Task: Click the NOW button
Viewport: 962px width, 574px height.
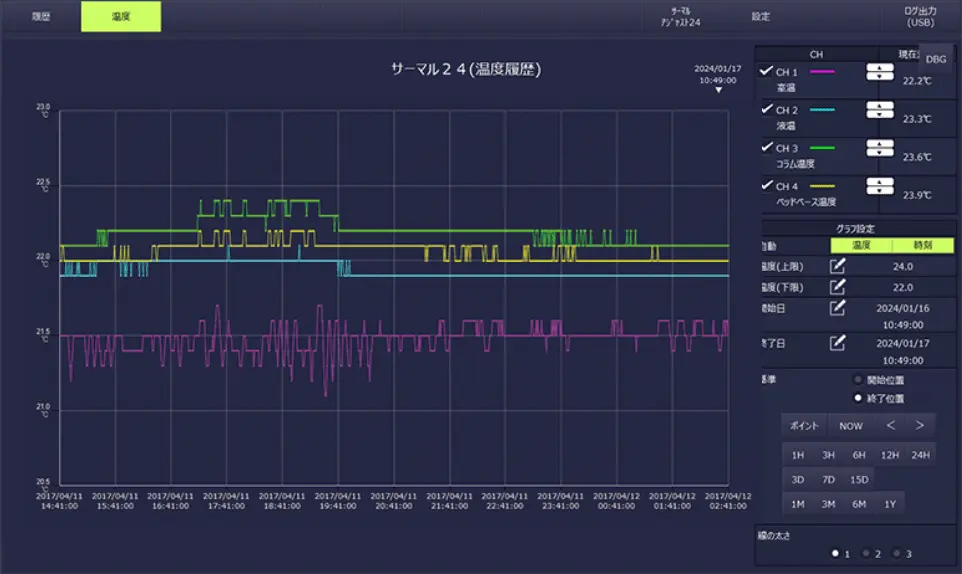Action: click(x=851, y=426)
